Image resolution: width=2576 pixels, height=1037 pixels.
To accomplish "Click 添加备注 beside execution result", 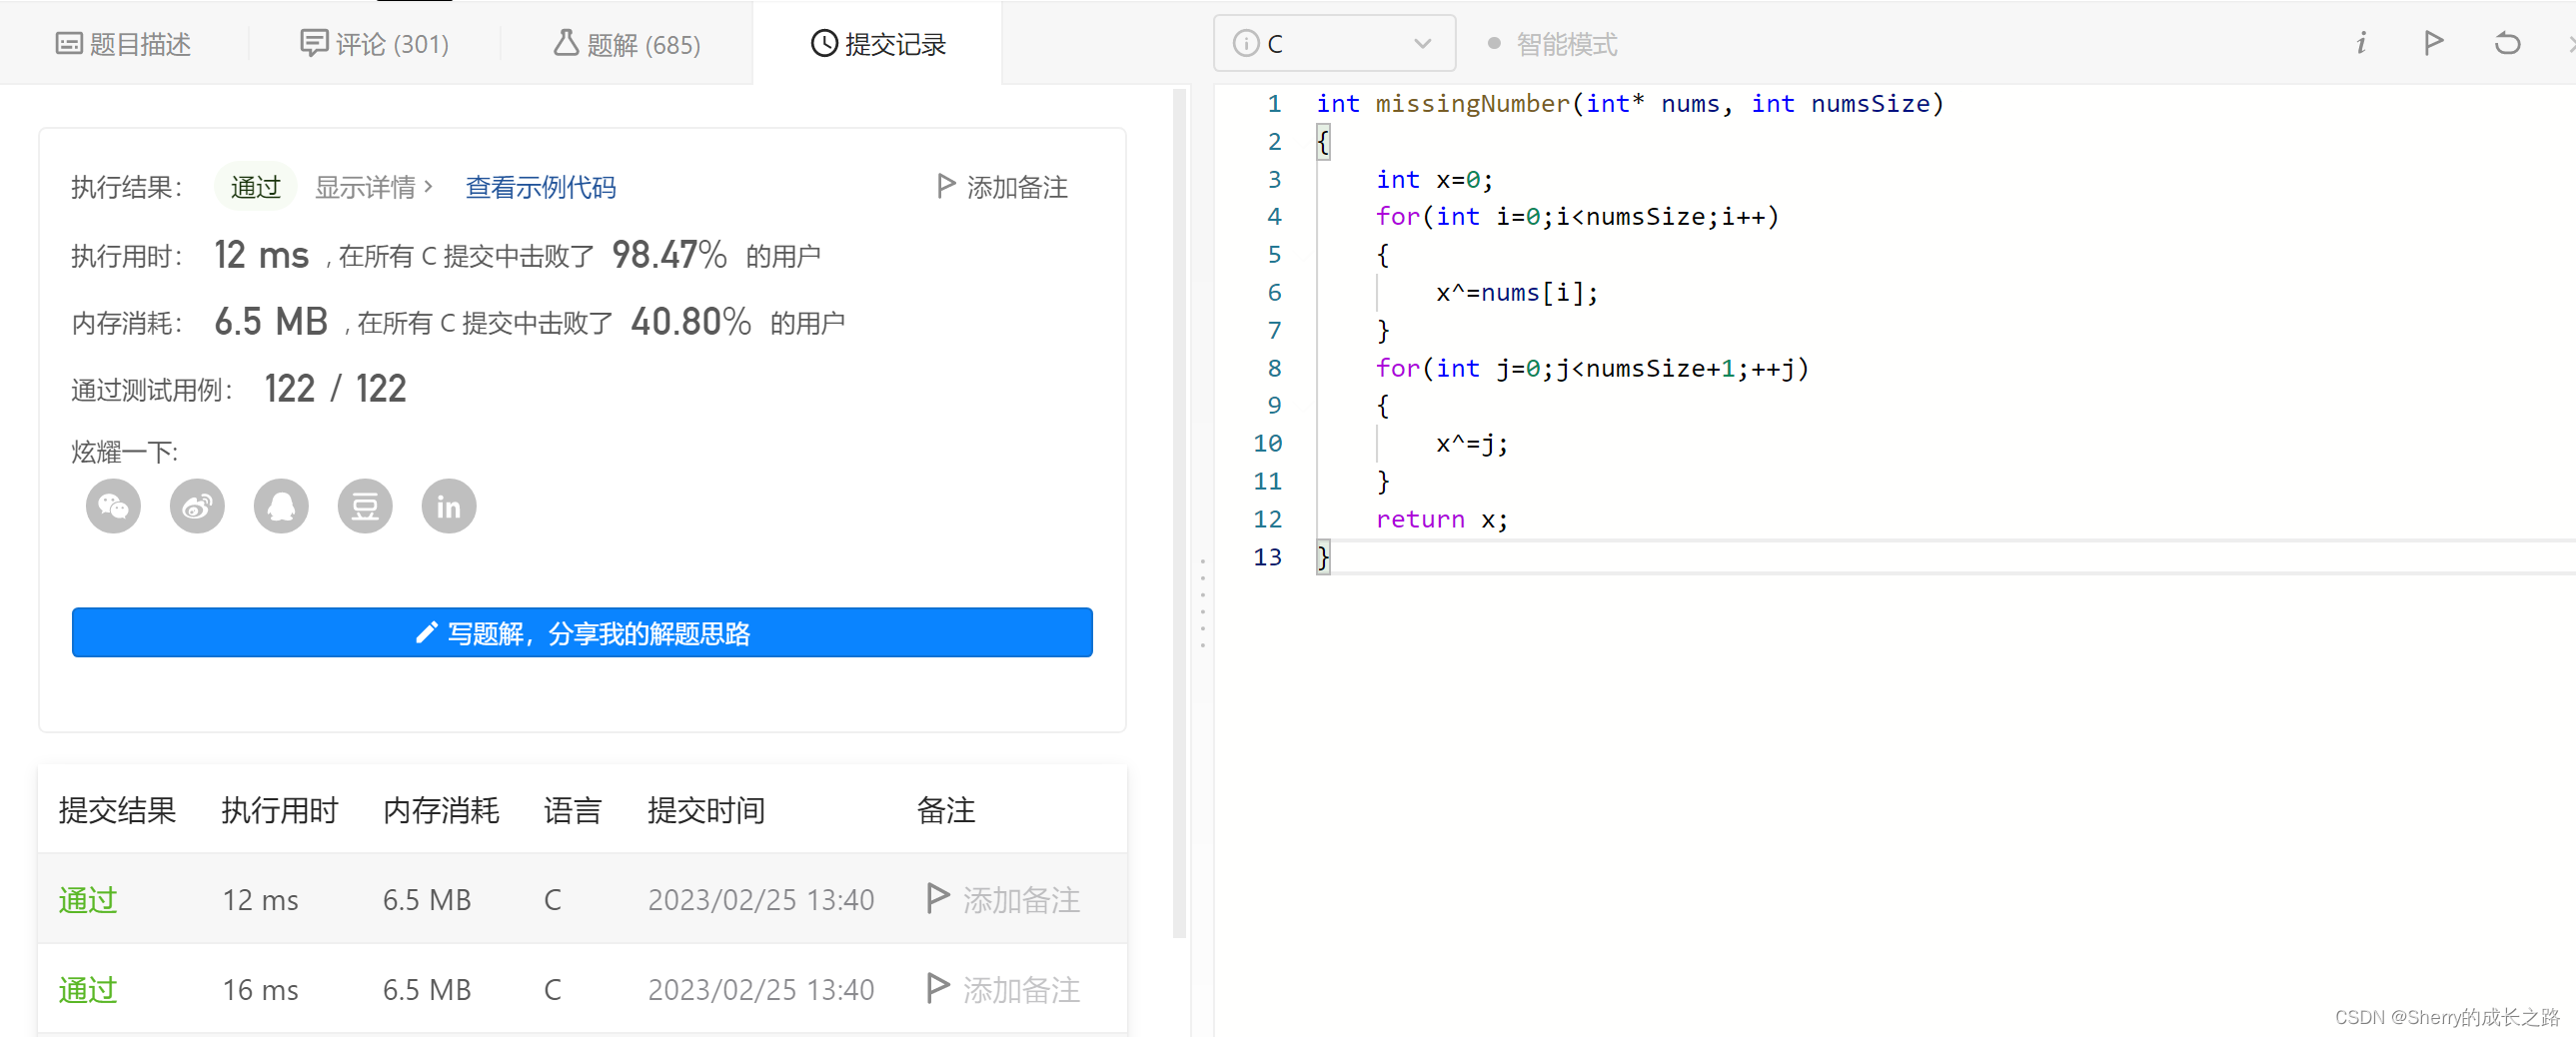I will click(x=1002, y=187).
